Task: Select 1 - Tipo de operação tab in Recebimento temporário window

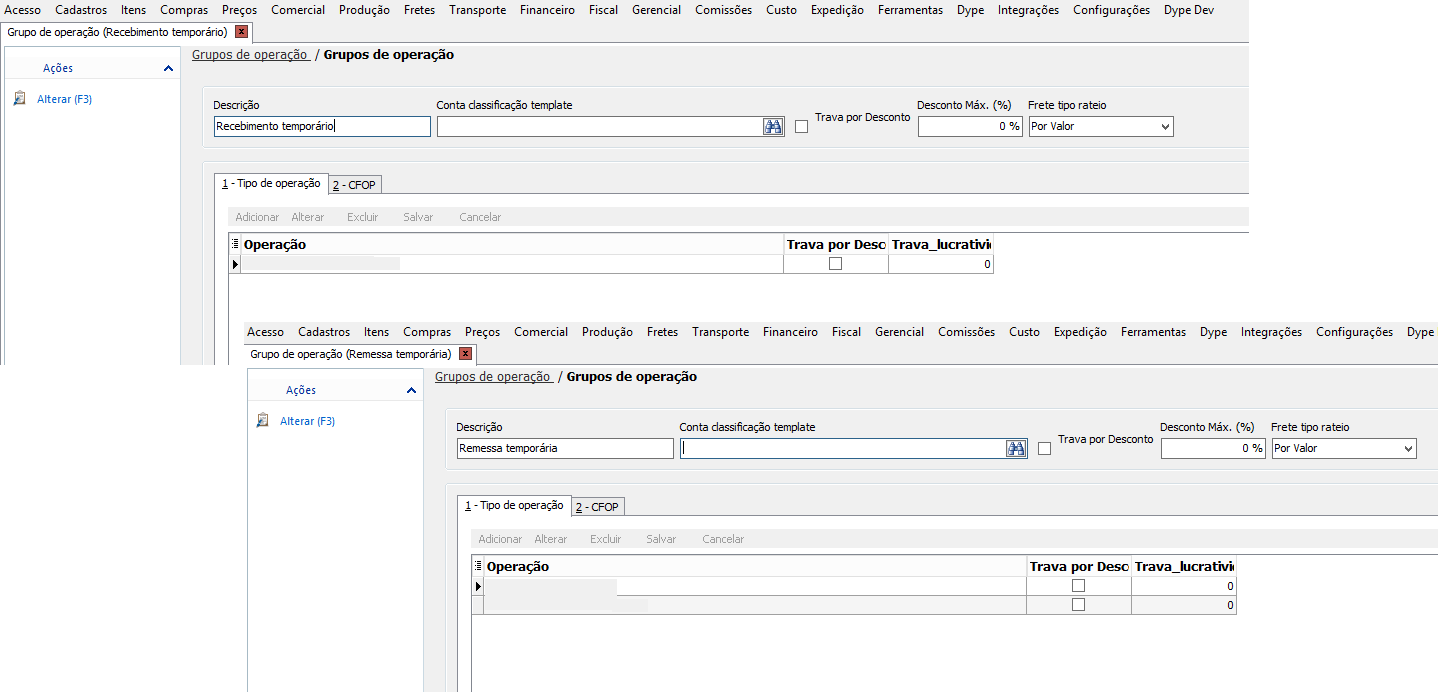Action: pyautogui.click(x=271, y=184)
